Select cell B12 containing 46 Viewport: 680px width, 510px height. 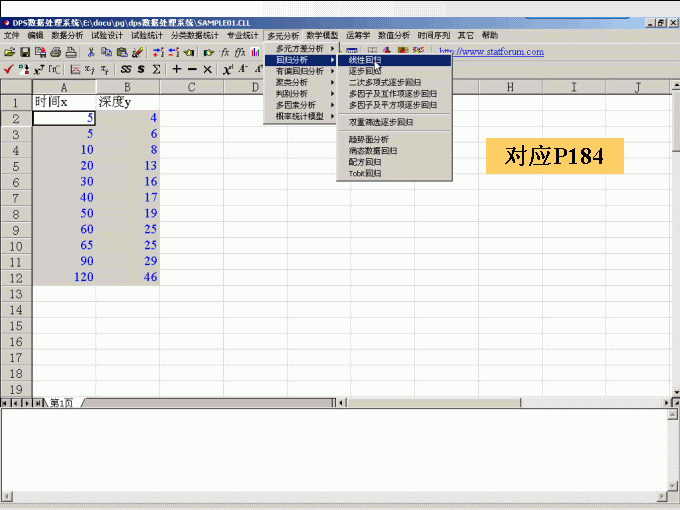point(128,277)
